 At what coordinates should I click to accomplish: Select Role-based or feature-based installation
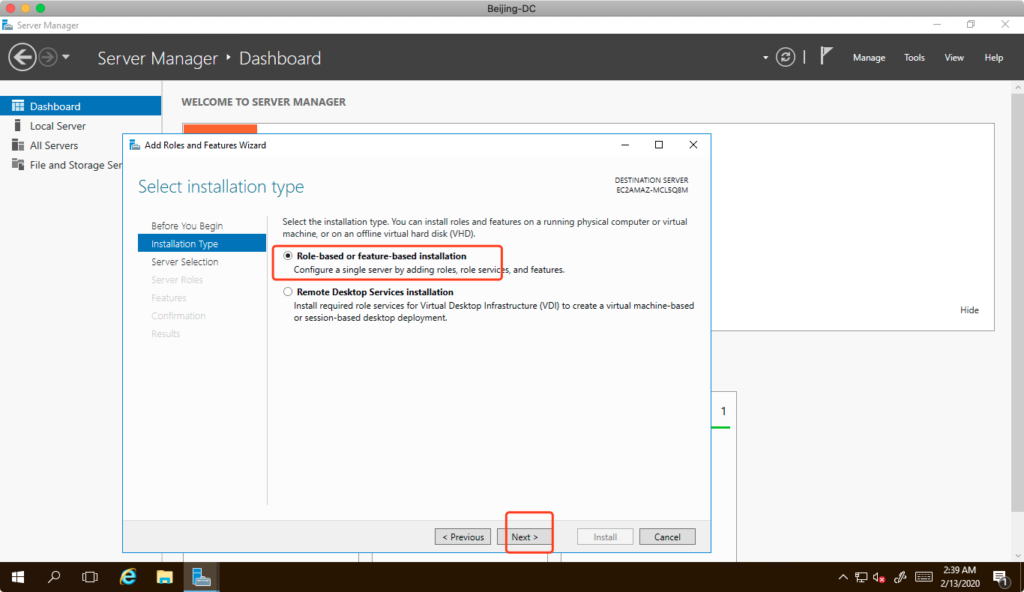[x=288, y=256]
